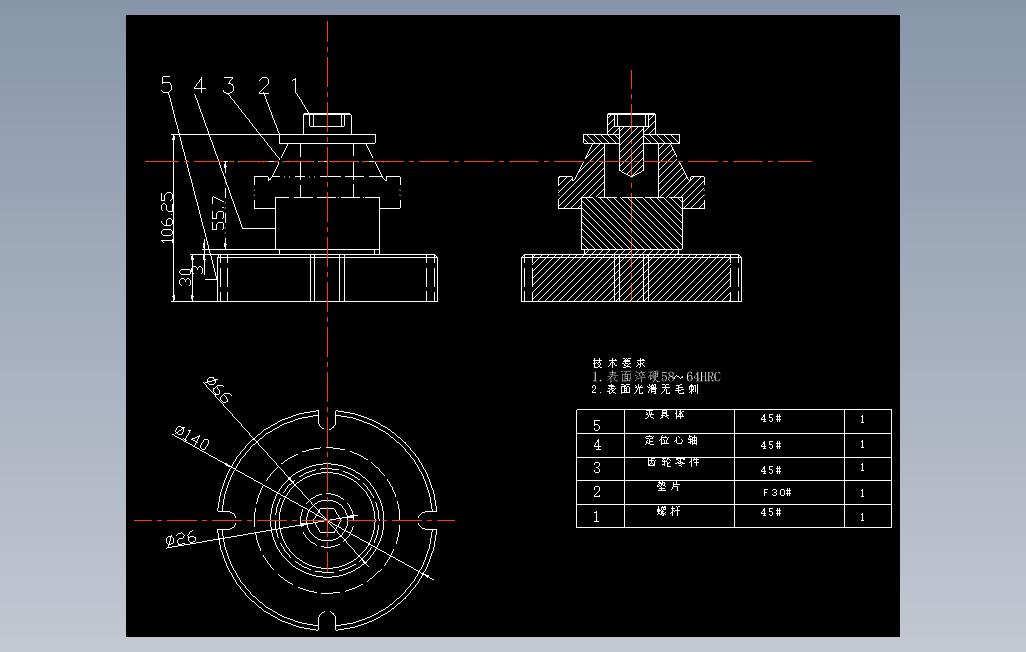Select note '2.表面光滑无毛刺'

click(645, 389)
